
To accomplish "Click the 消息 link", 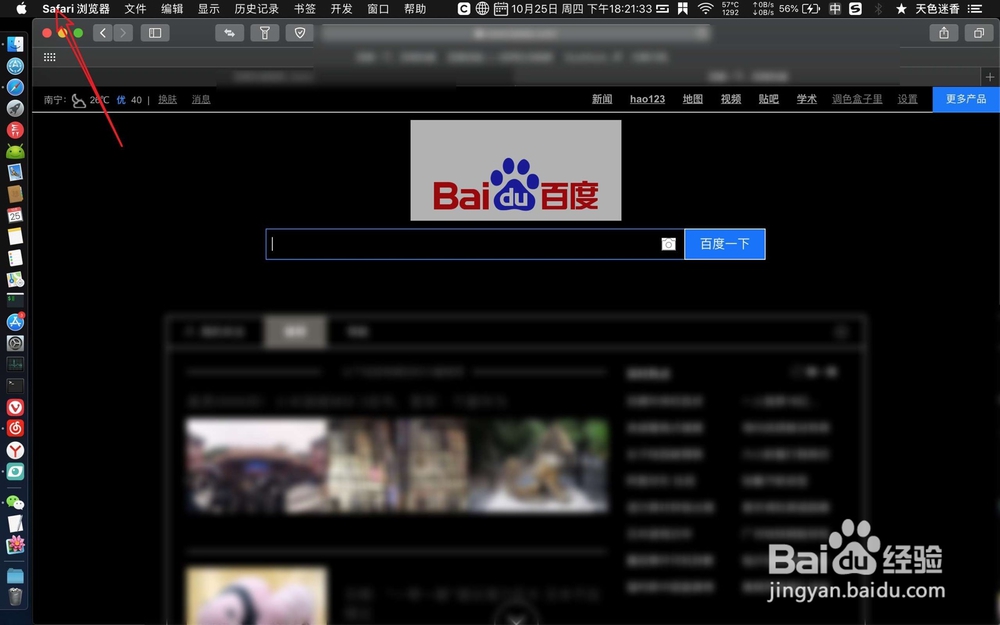I will coord(201,99).
